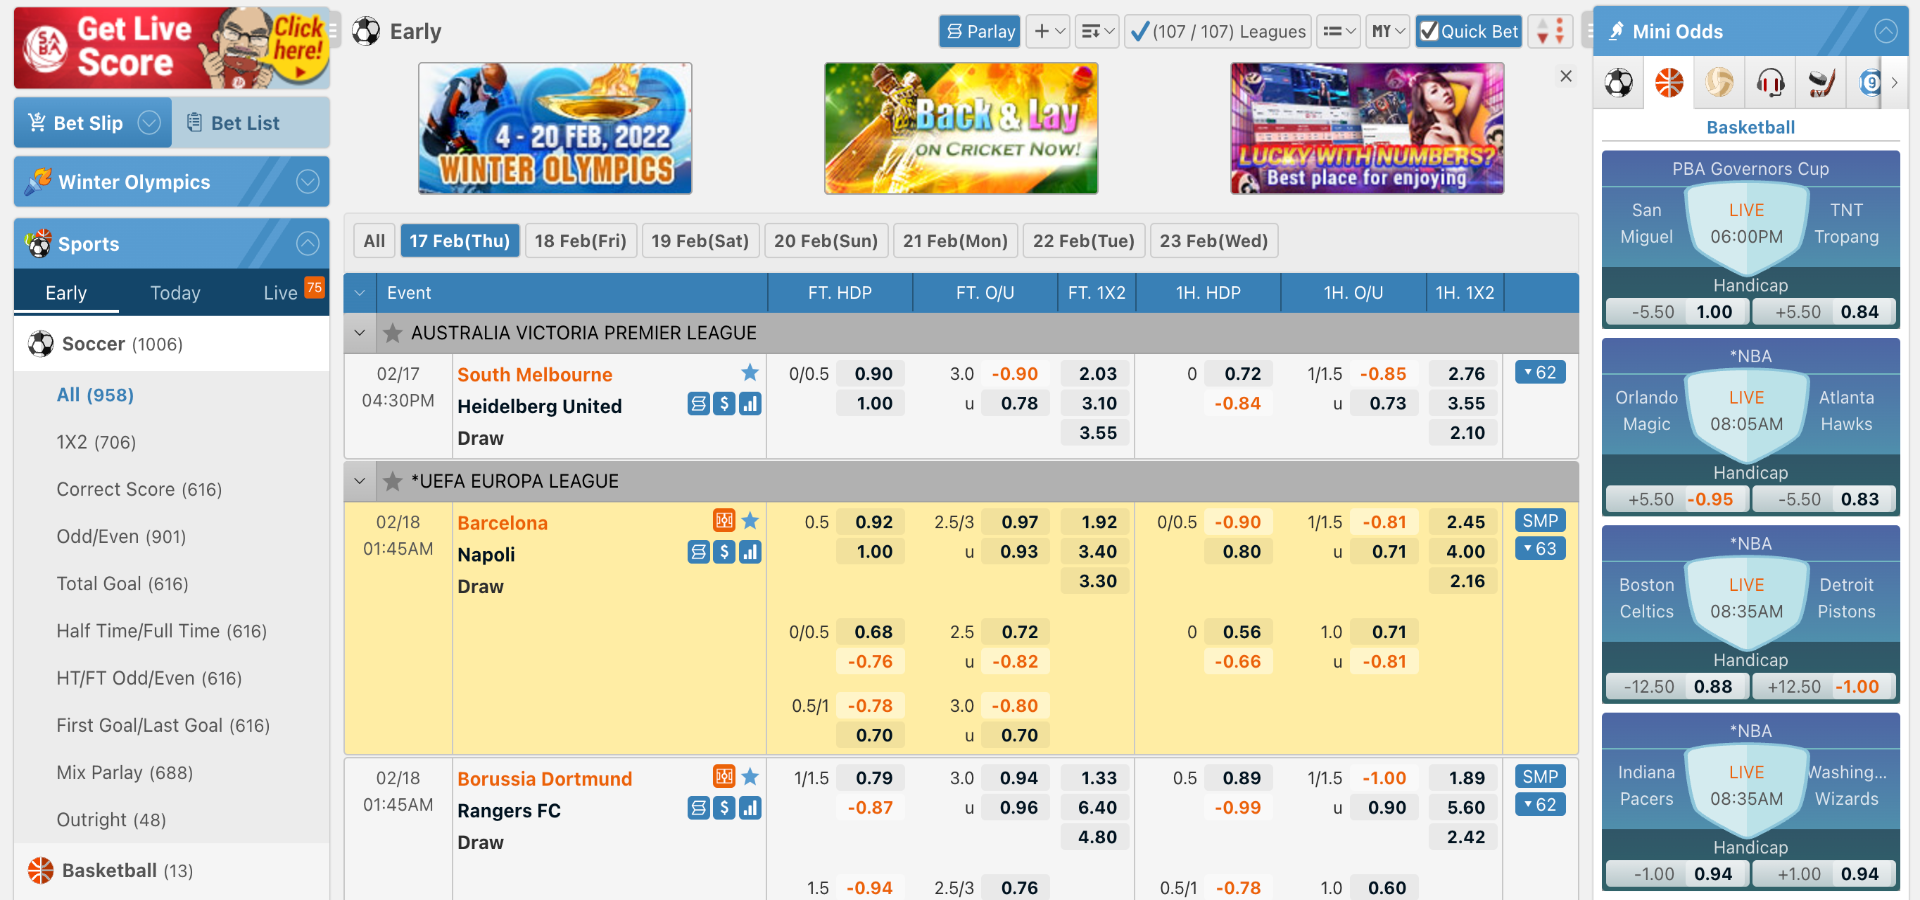Collapse the Mini Odds panel
The image size is (1920, 900).
1886,31
